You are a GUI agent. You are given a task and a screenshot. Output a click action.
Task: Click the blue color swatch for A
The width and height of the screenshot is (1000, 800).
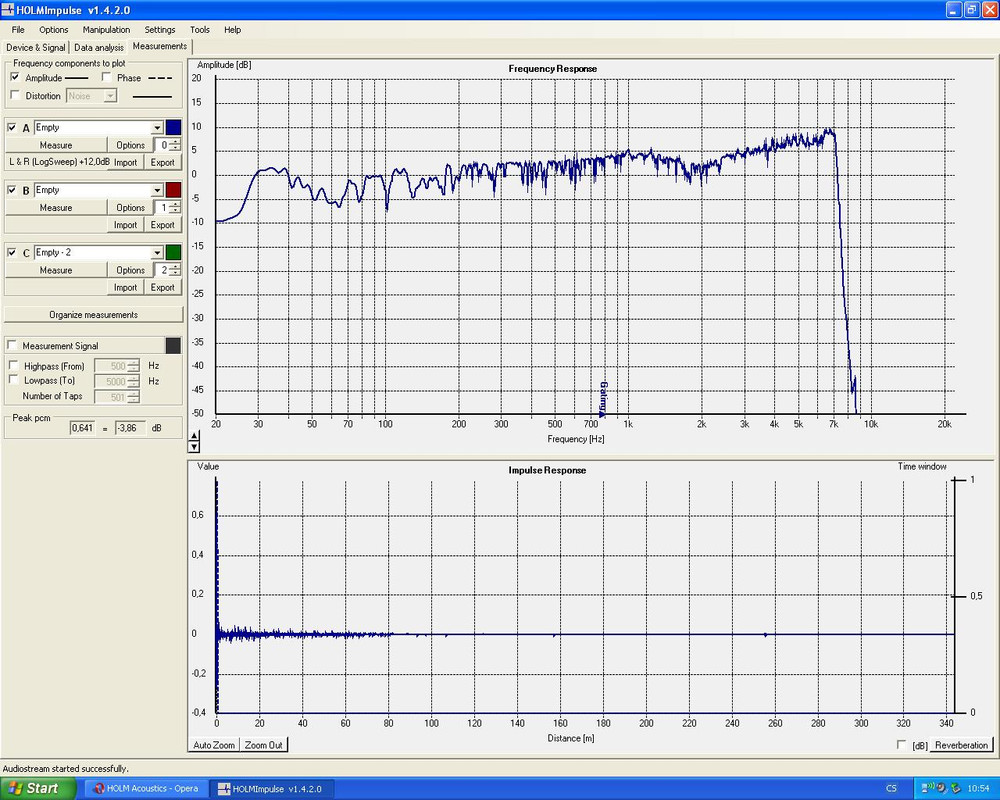pos(173,127)
